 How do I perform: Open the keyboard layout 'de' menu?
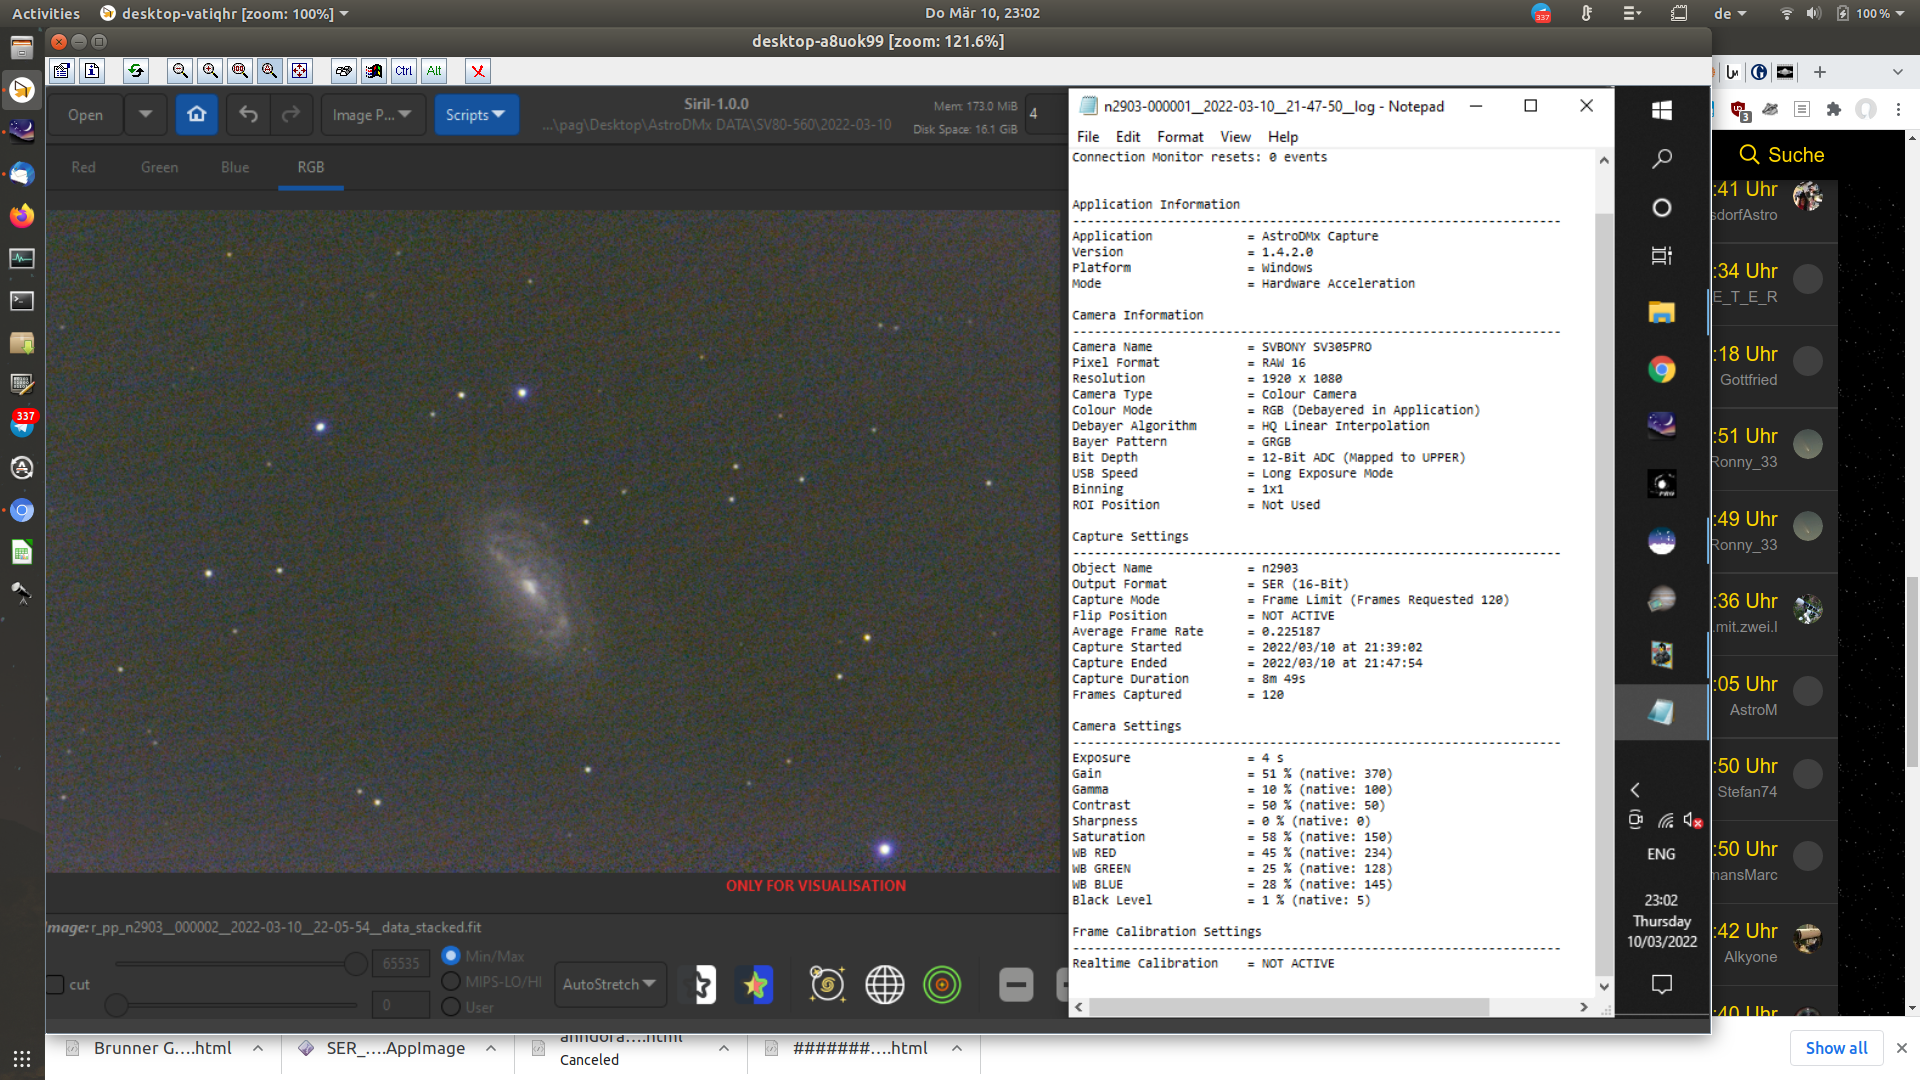(x=1730, y=14)
